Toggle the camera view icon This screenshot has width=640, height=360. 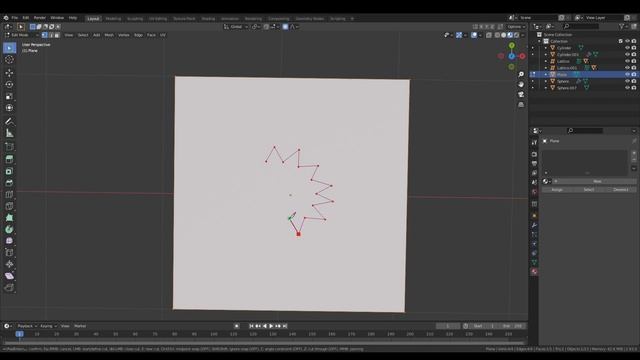click(521, 95)
